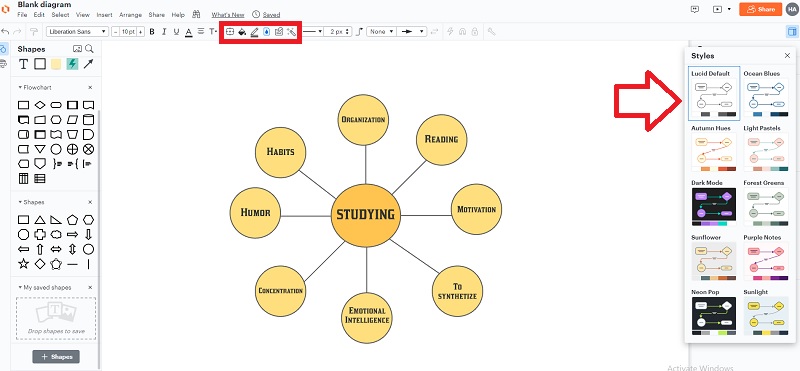Click the undo arrow in the toolbar
The image size is (800, 371).
pos(5,32)
